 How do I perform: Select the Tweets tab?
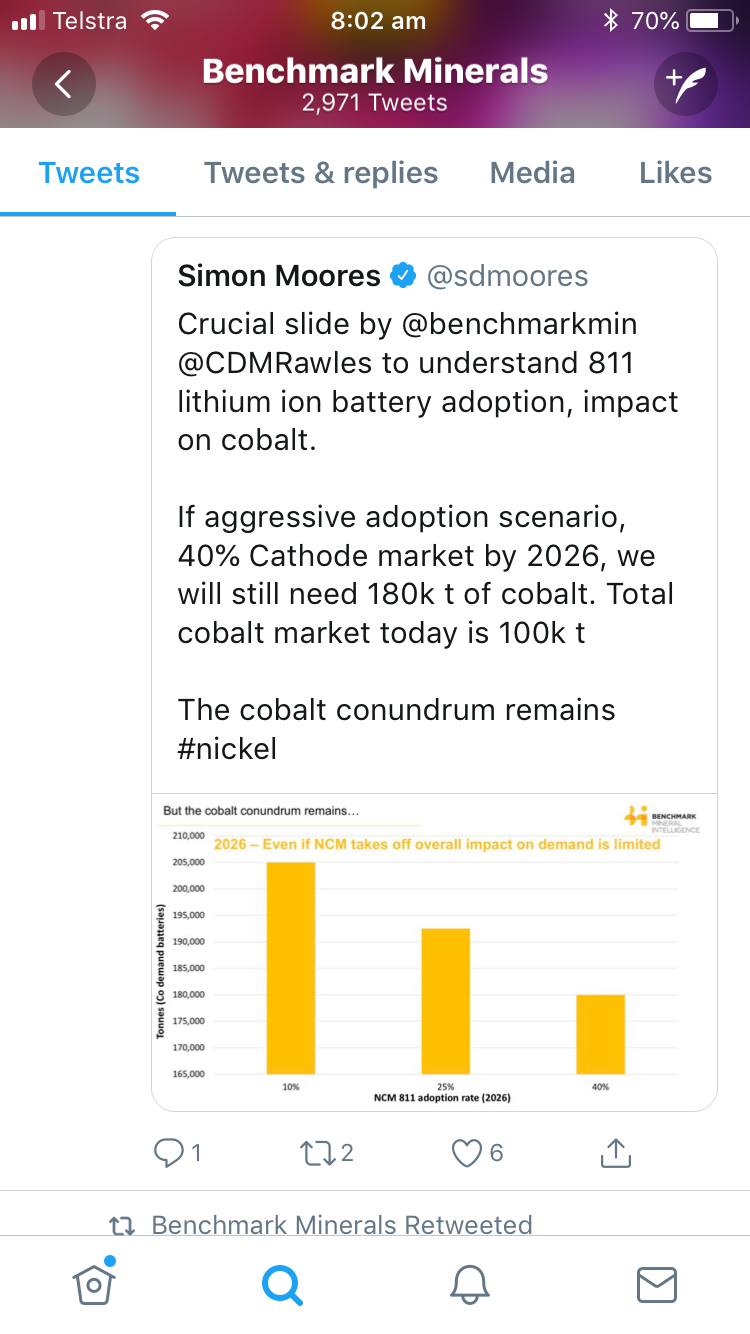[89, 173]
